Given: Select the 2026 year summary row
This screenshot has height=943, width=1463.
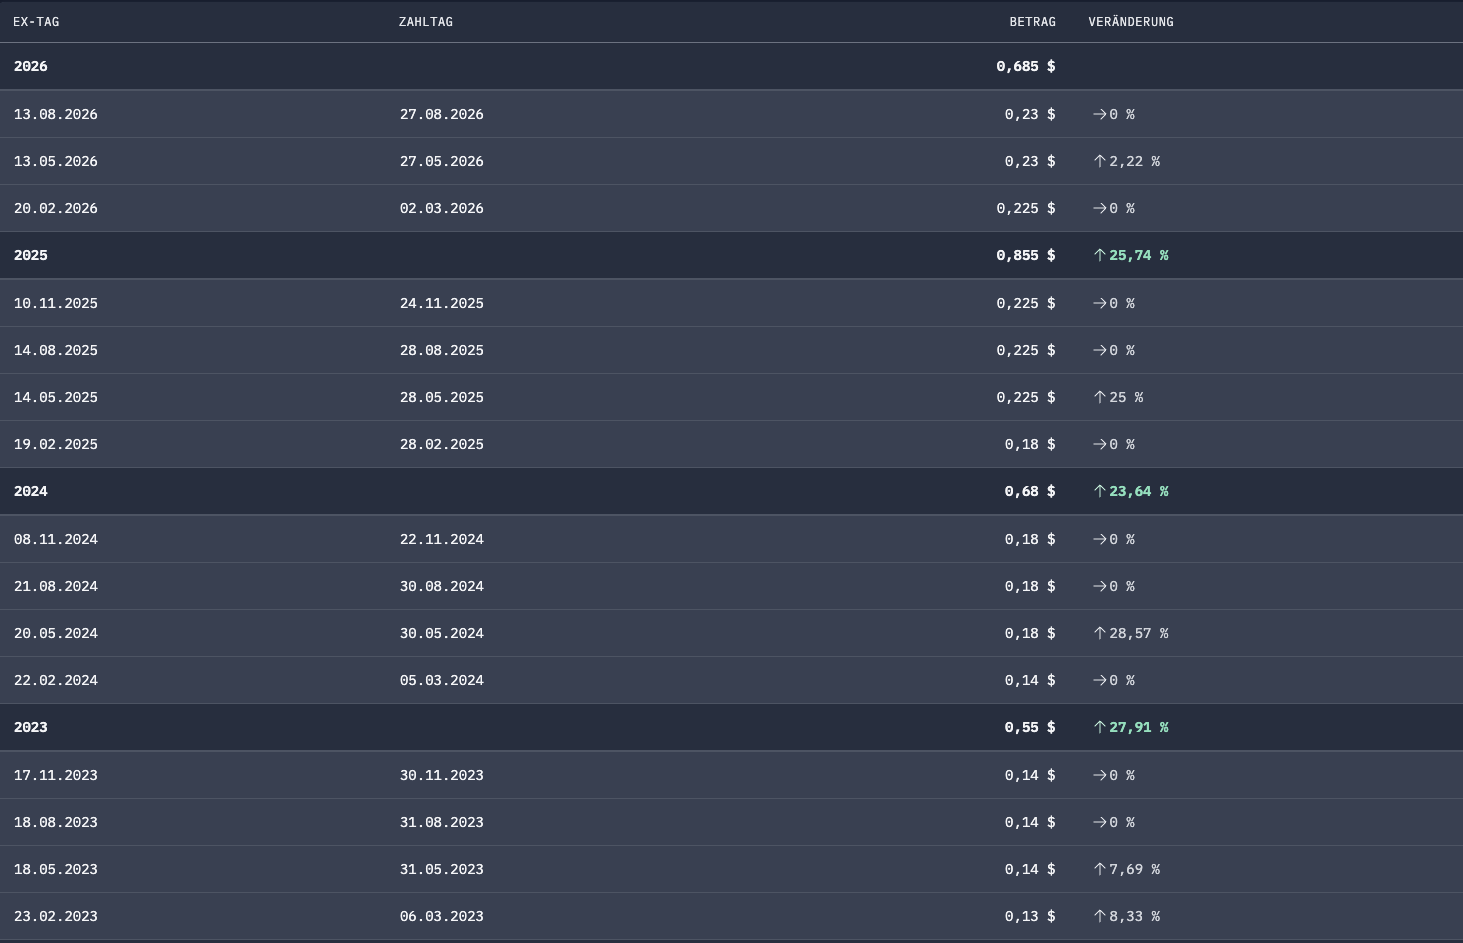Looking at the screenshot, I should pyautogui.click(x=731, y=66).
